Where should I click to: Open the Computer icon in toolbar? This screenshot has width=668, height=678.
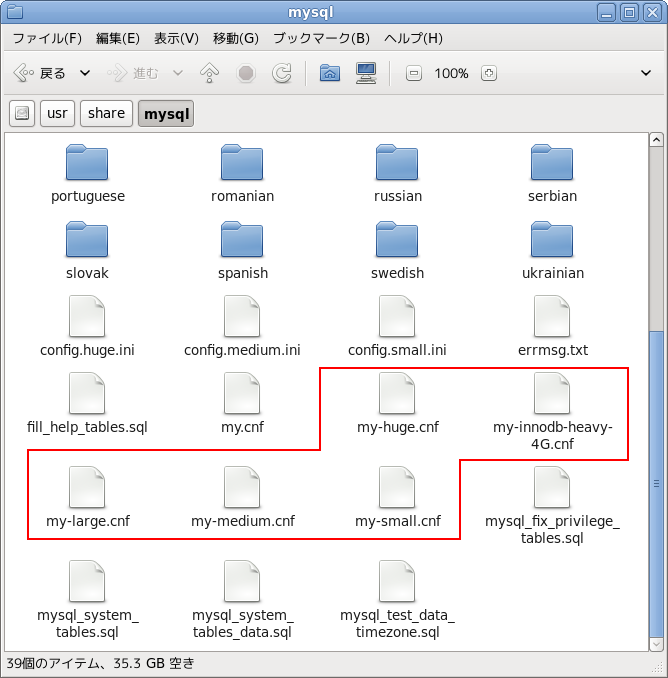point(366,73)
